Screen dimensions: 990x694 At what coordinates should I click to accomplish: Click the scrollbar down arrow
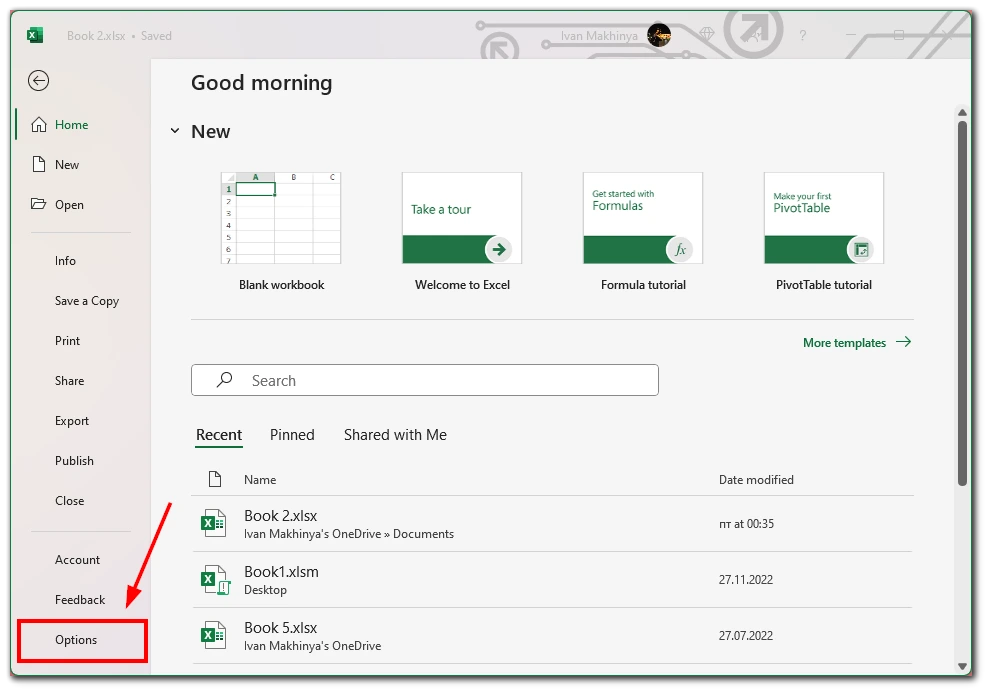(962, 666)
